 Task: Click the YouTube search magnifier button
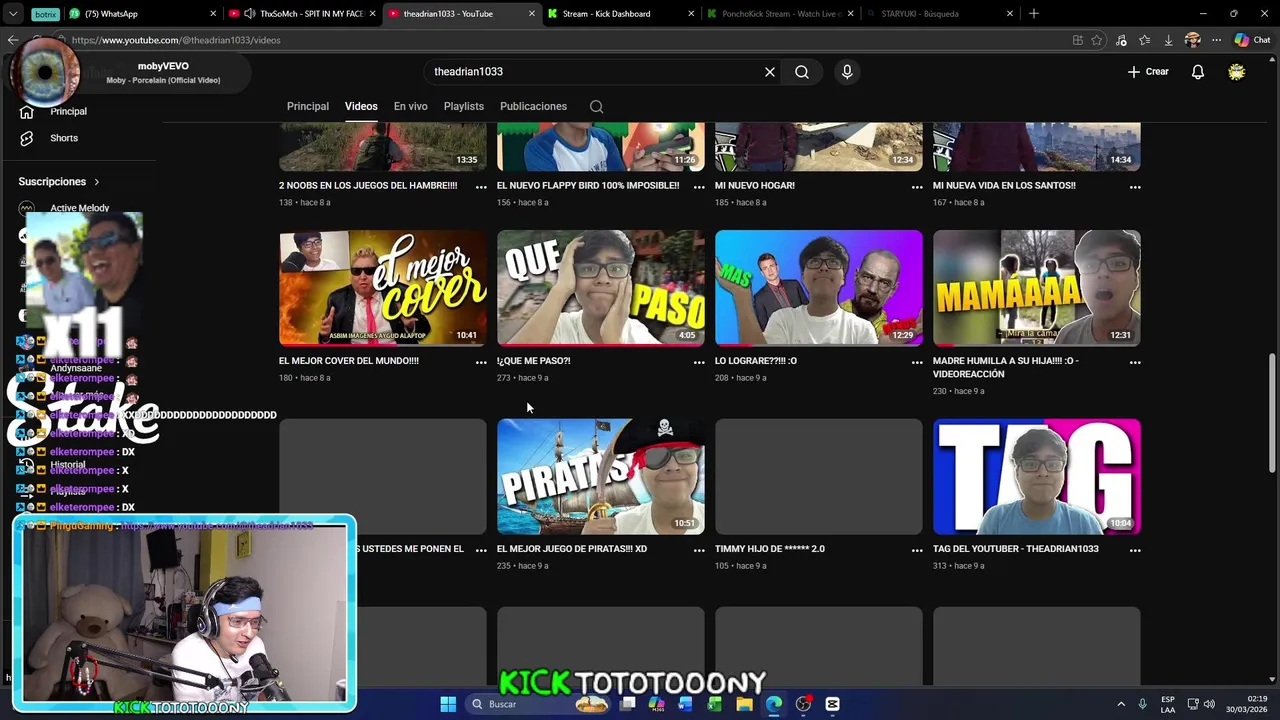click(802, 72)
